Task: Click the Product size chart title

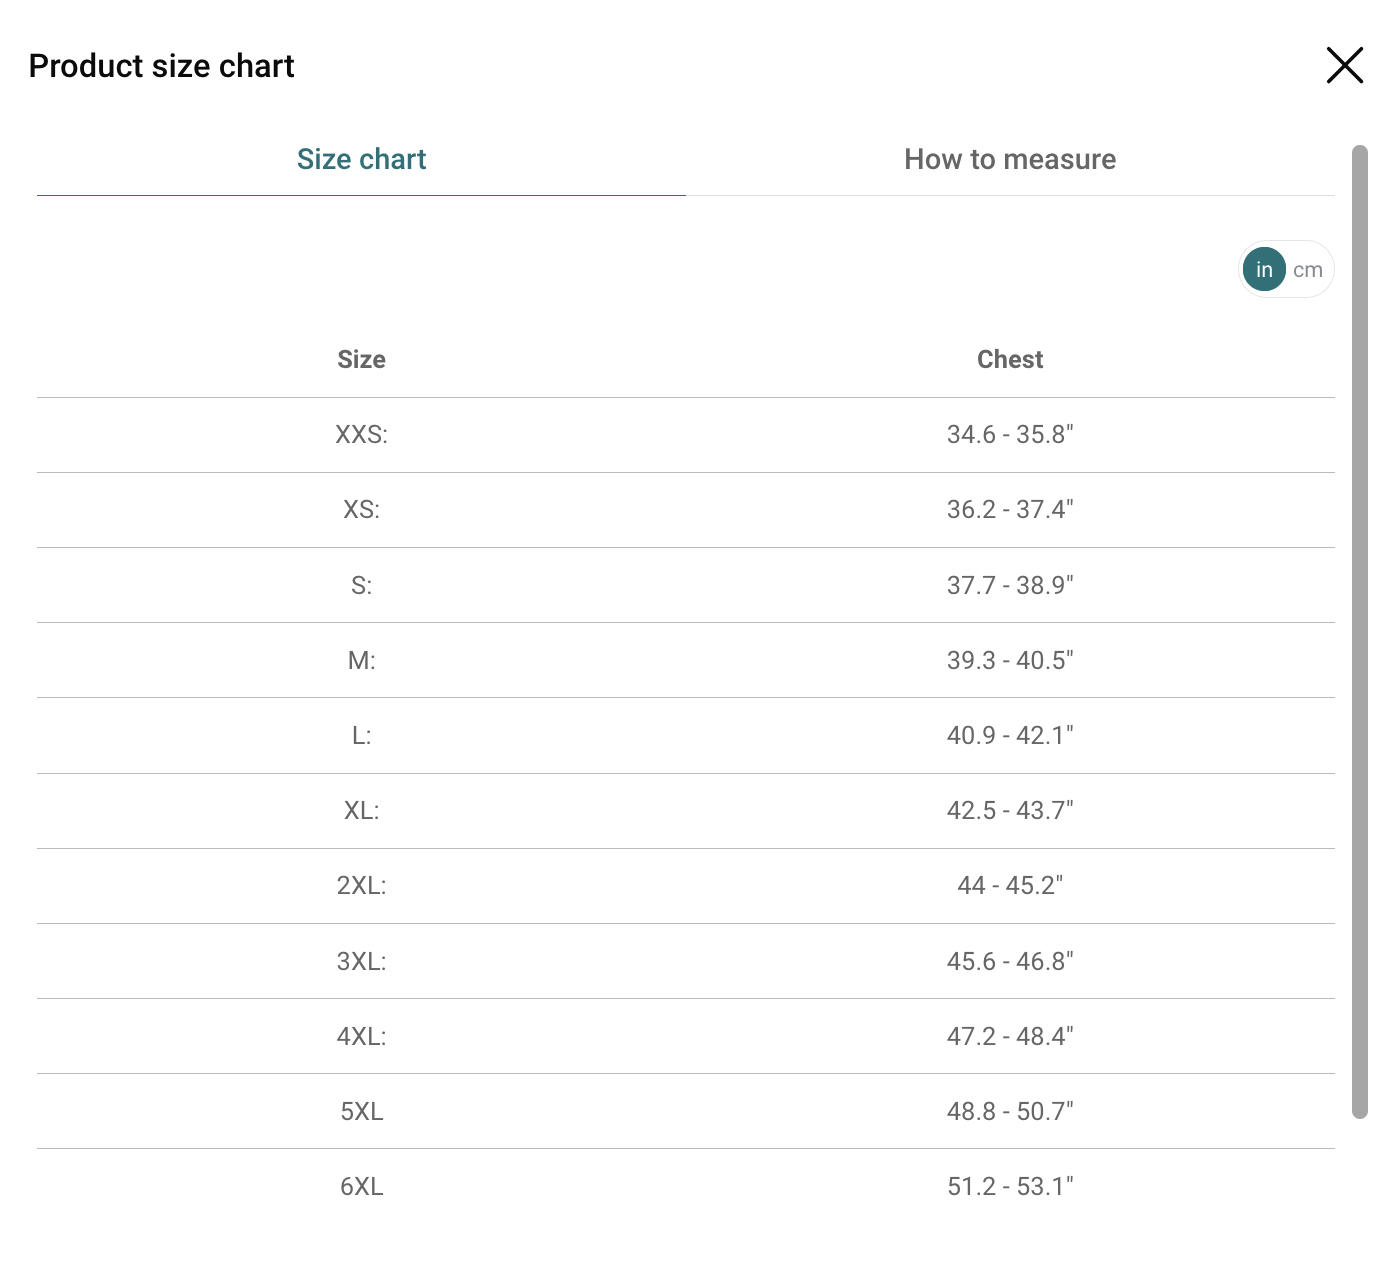Action: coord(161,66)
